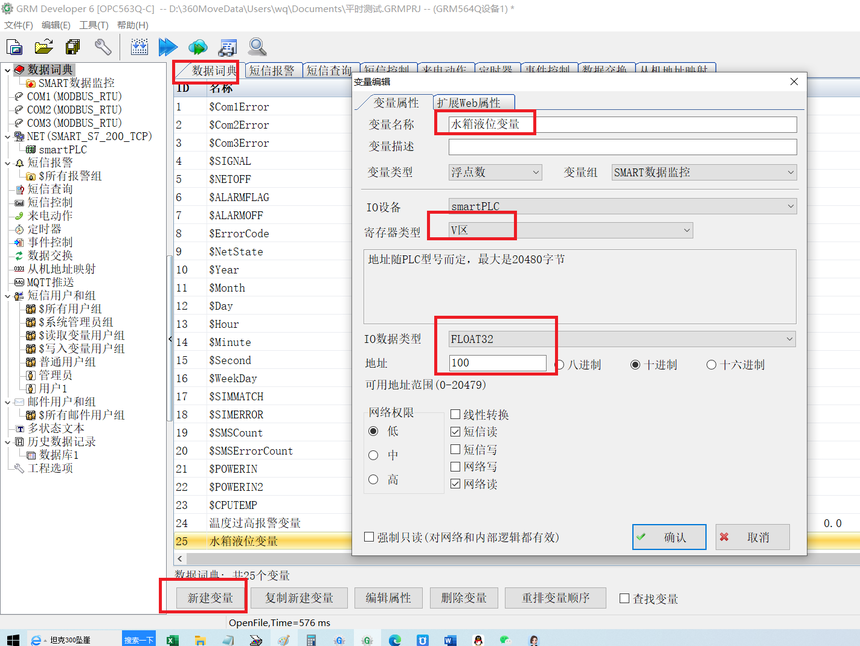The height and width of the screenshot is (646, 860).
Task: Open 寄存器类型 dropdown showing V区
Action: (x=570, y=230)
